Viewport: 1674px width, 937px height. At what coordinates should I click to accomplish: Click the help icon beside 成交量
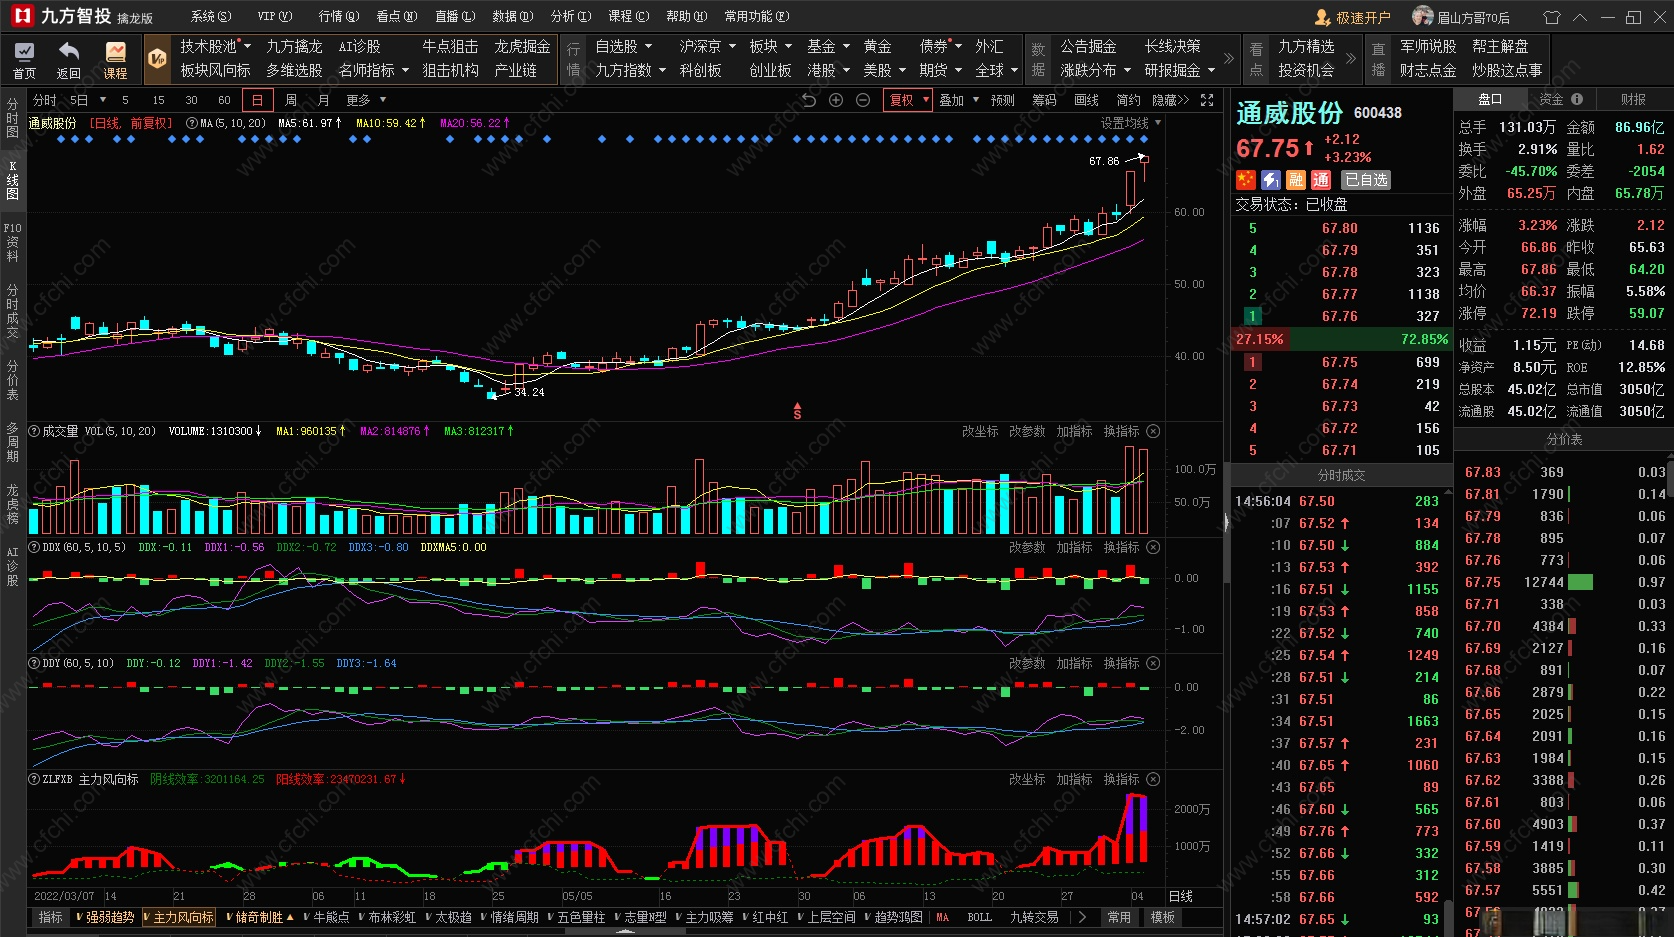pyautogui.click(x=34, y=431)
